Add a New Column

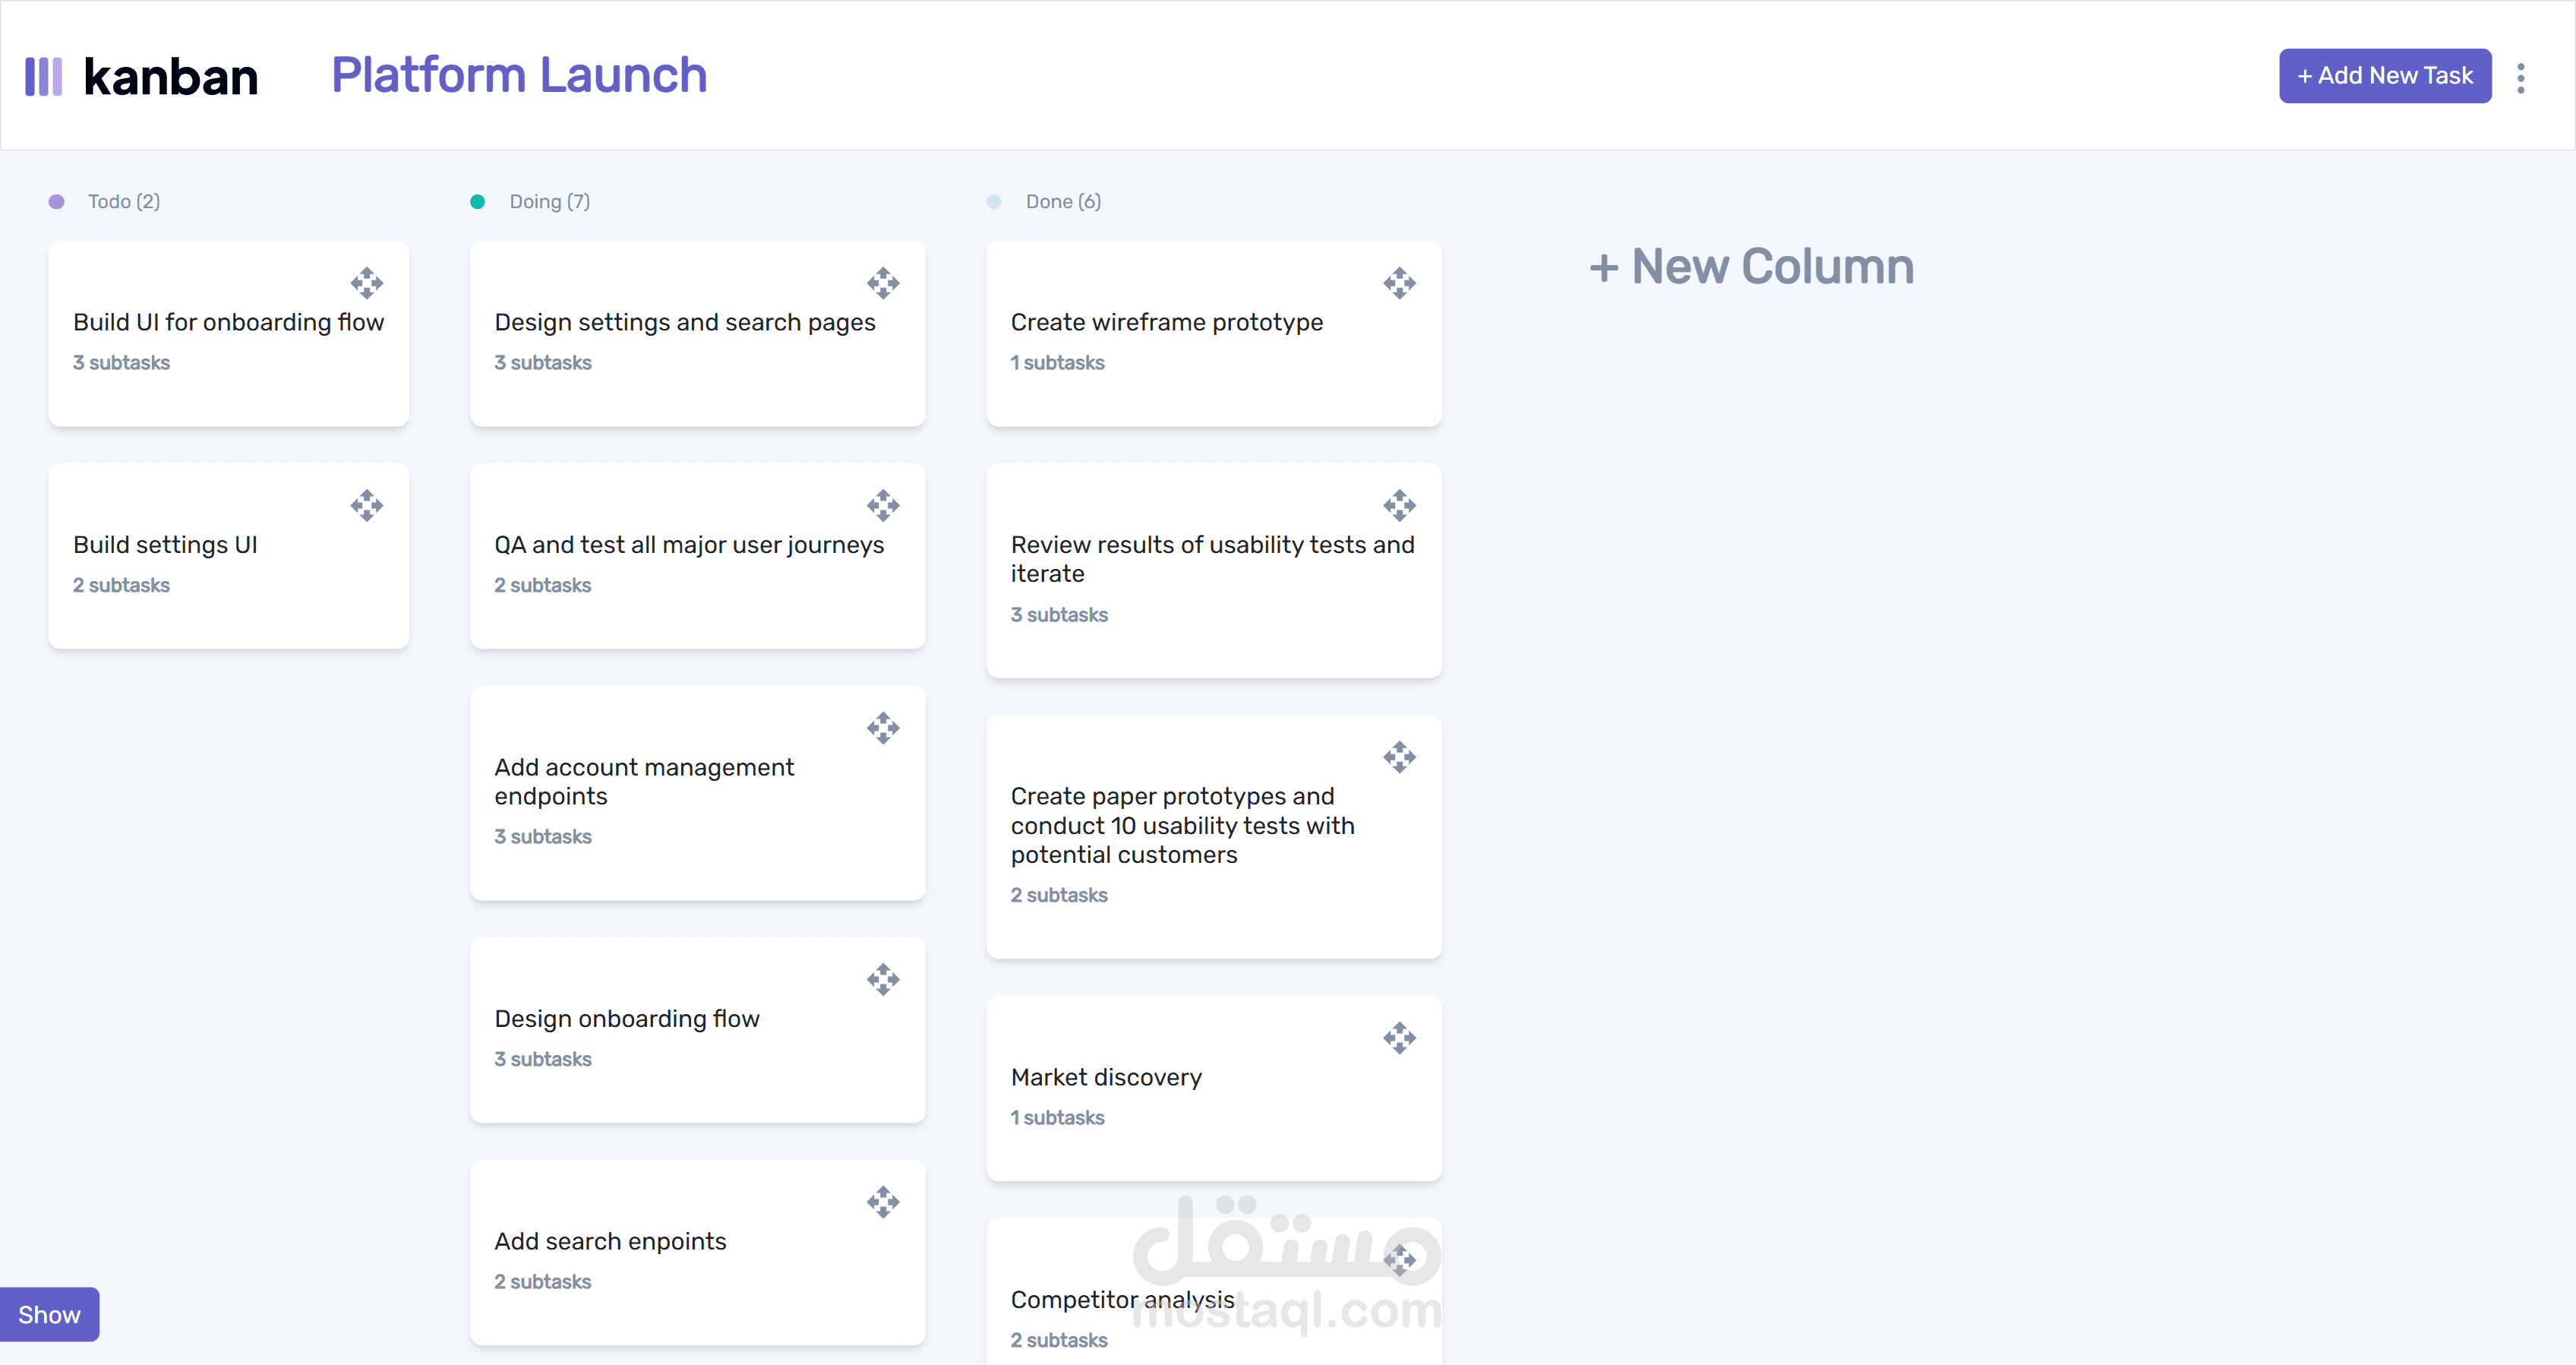click(1751, 267)
